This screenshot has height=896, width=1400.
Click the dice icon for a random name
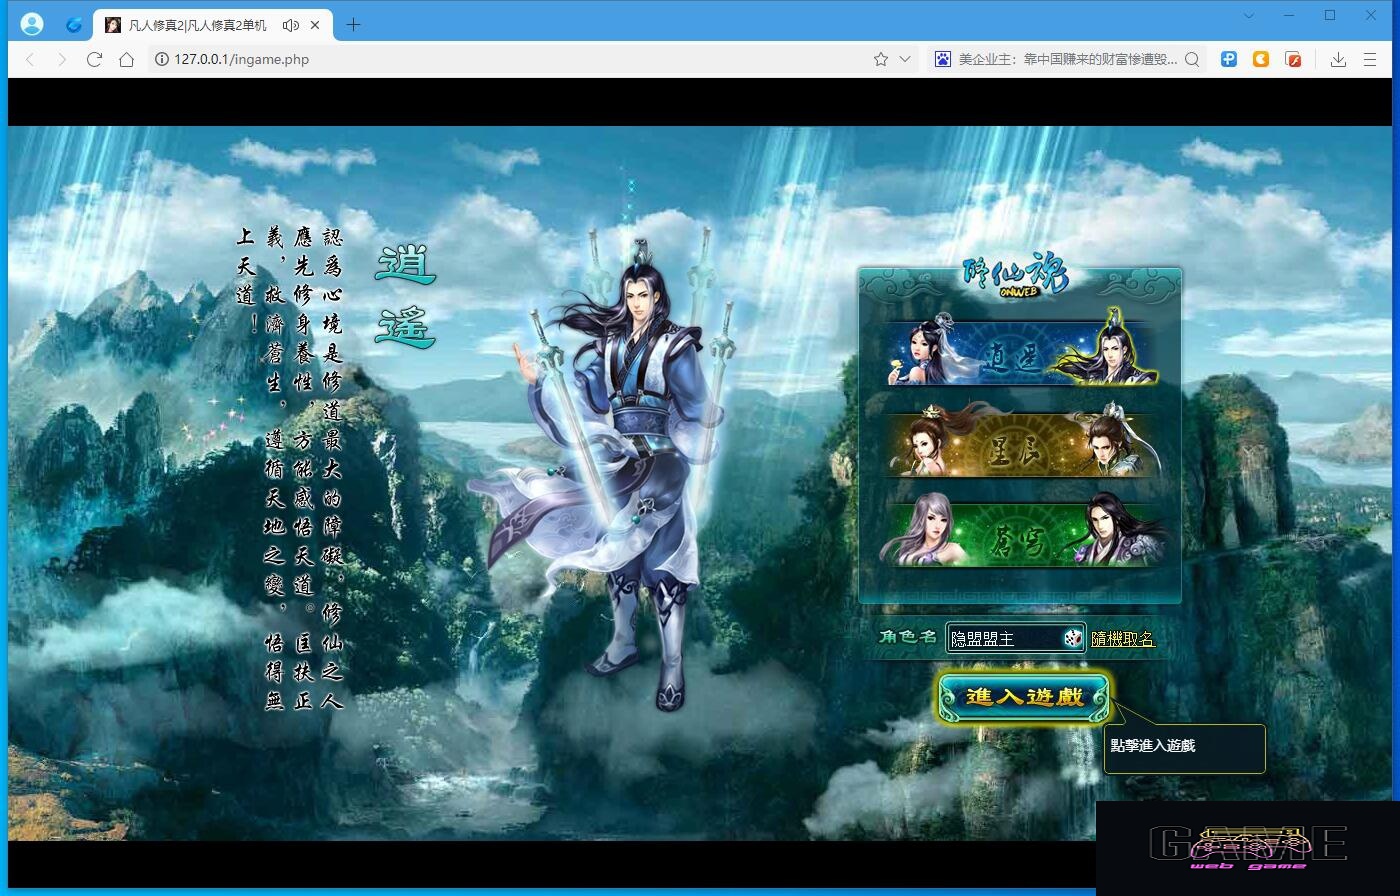coord(1072,638)
